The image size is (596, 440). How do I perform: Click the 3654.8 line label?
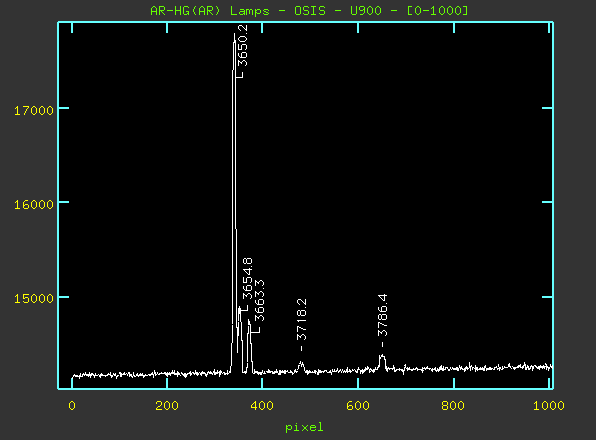pyautogui.click(x=247, y=278)
